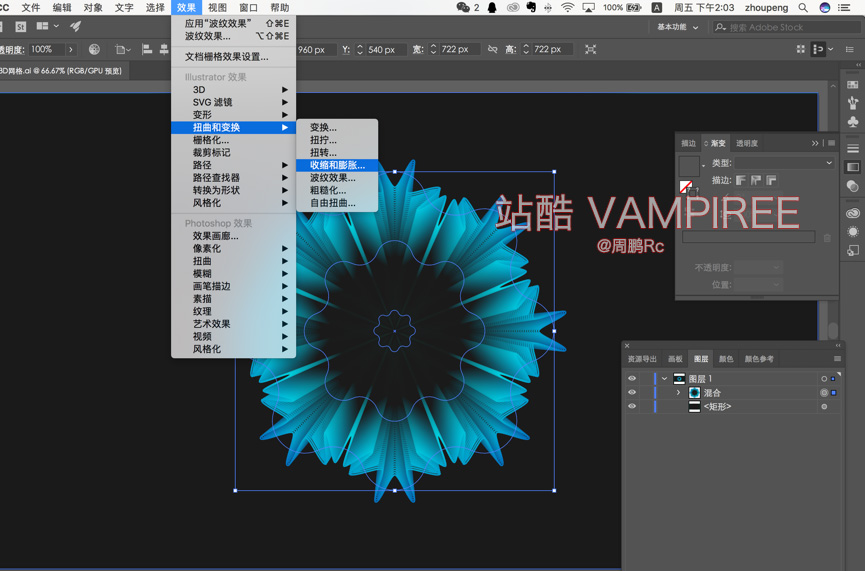Open the Brushes panel icon in dock
Screen dimensions: 865x571
[853, 103]
